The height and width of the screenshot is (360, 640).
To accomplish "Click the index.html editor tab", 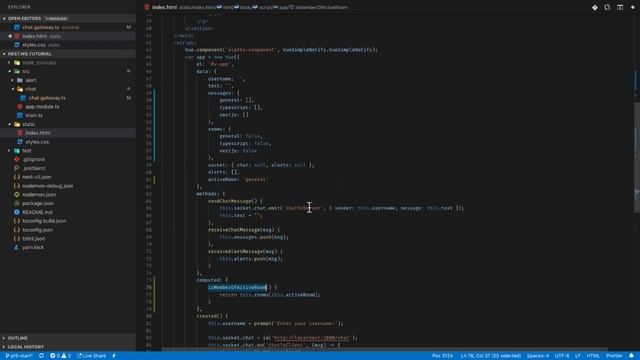I will (164, 7).
